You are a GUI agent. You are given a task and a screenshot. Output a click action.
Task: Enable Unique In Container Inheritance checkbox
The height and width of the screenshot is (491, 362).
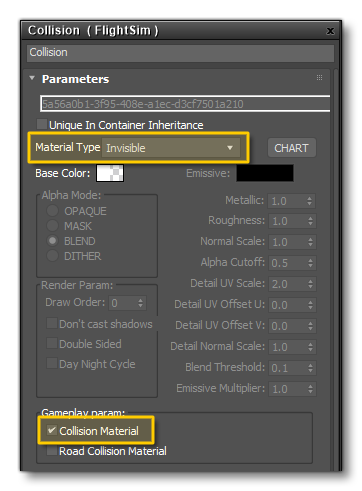point(42,124)
